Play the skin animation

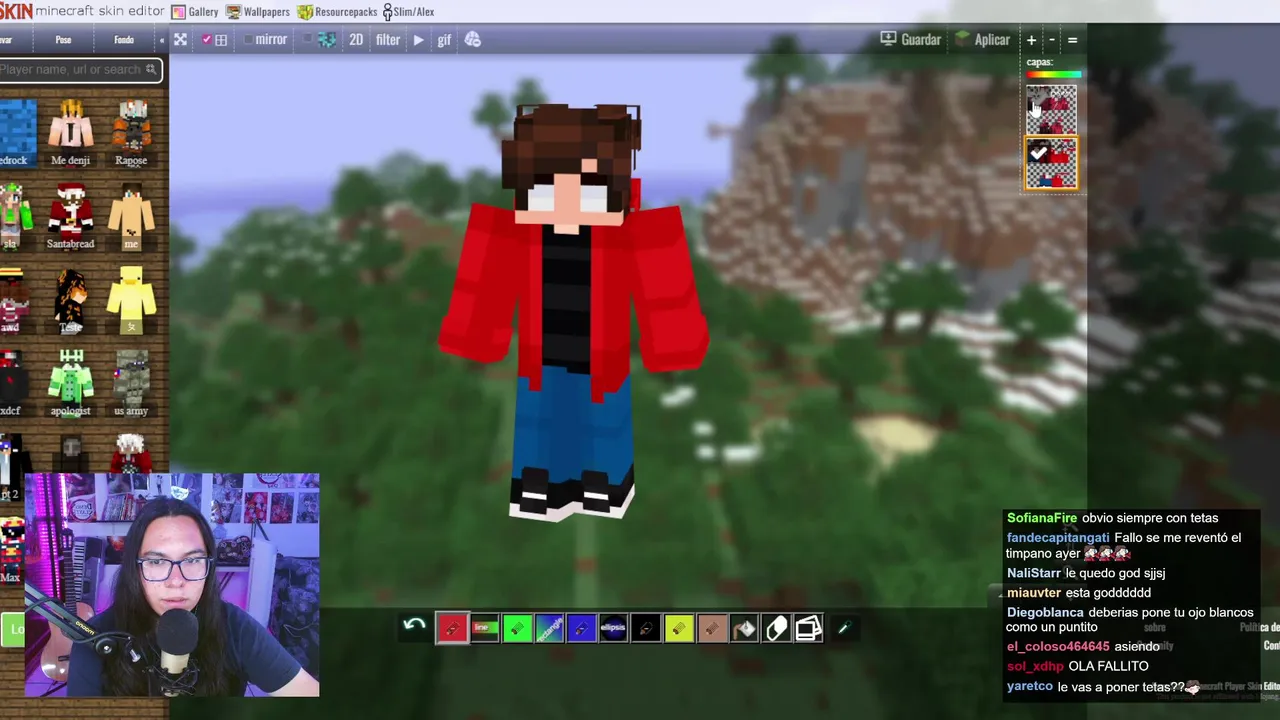coord(418,40)
